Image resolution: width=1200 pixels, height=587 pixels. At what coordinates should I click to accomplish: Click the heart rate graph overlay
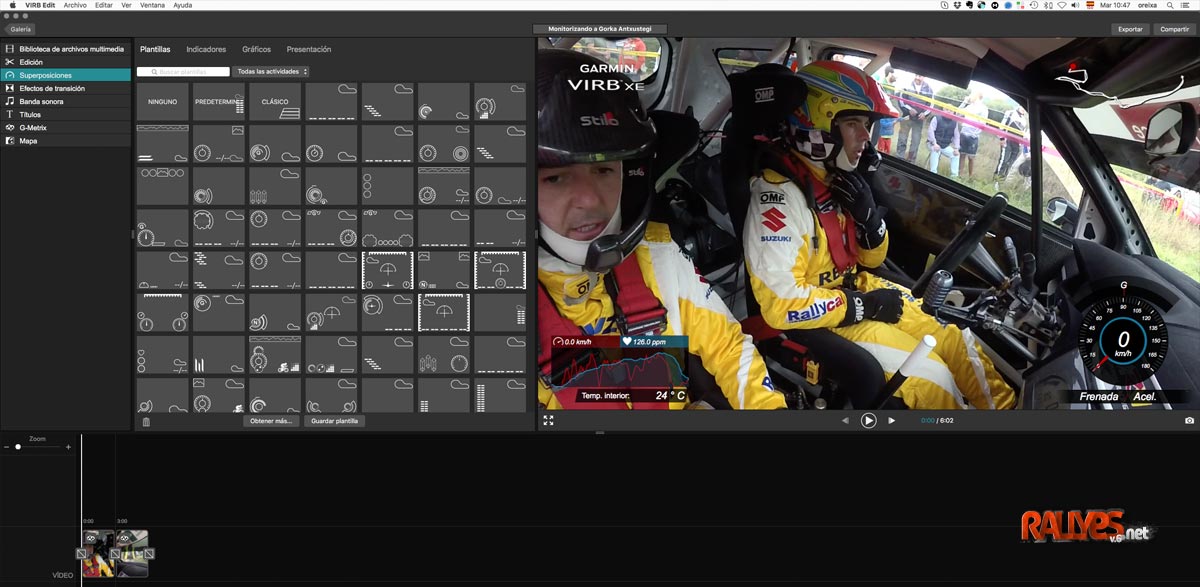(619, 361)
